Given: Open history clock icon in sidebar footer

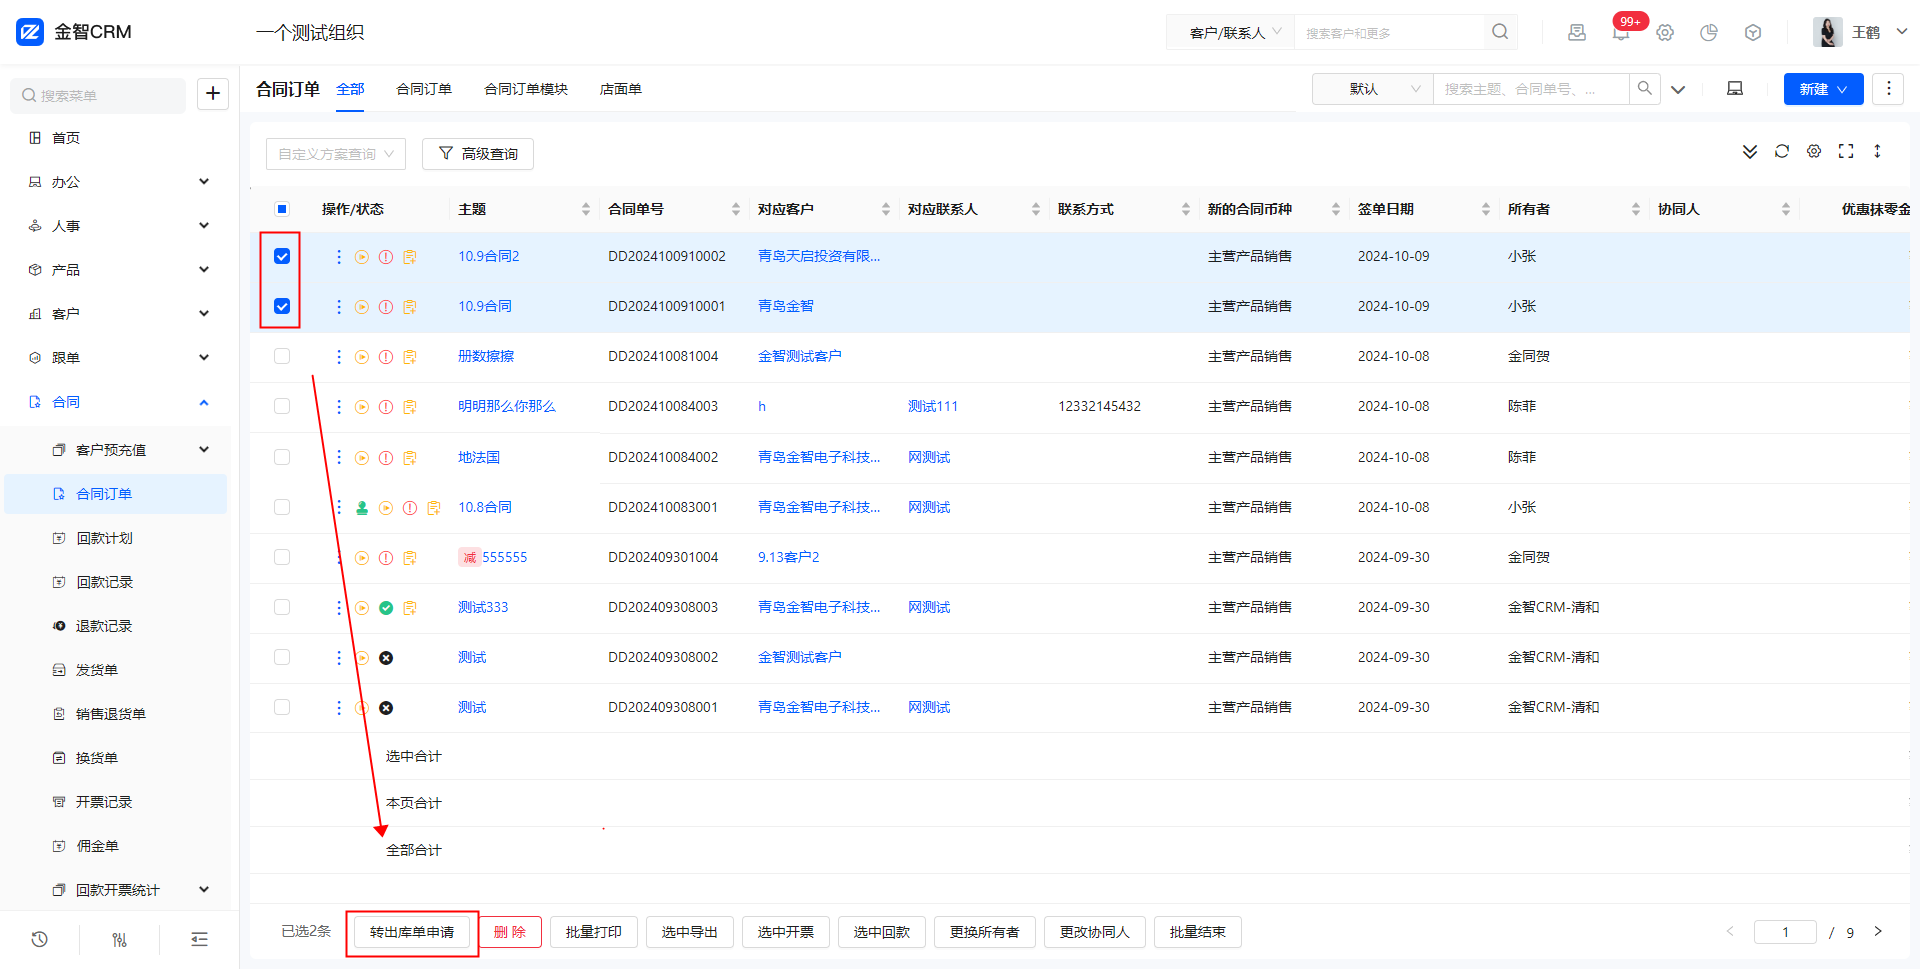Looking at the screenshot, I should [x=40, y=939].
